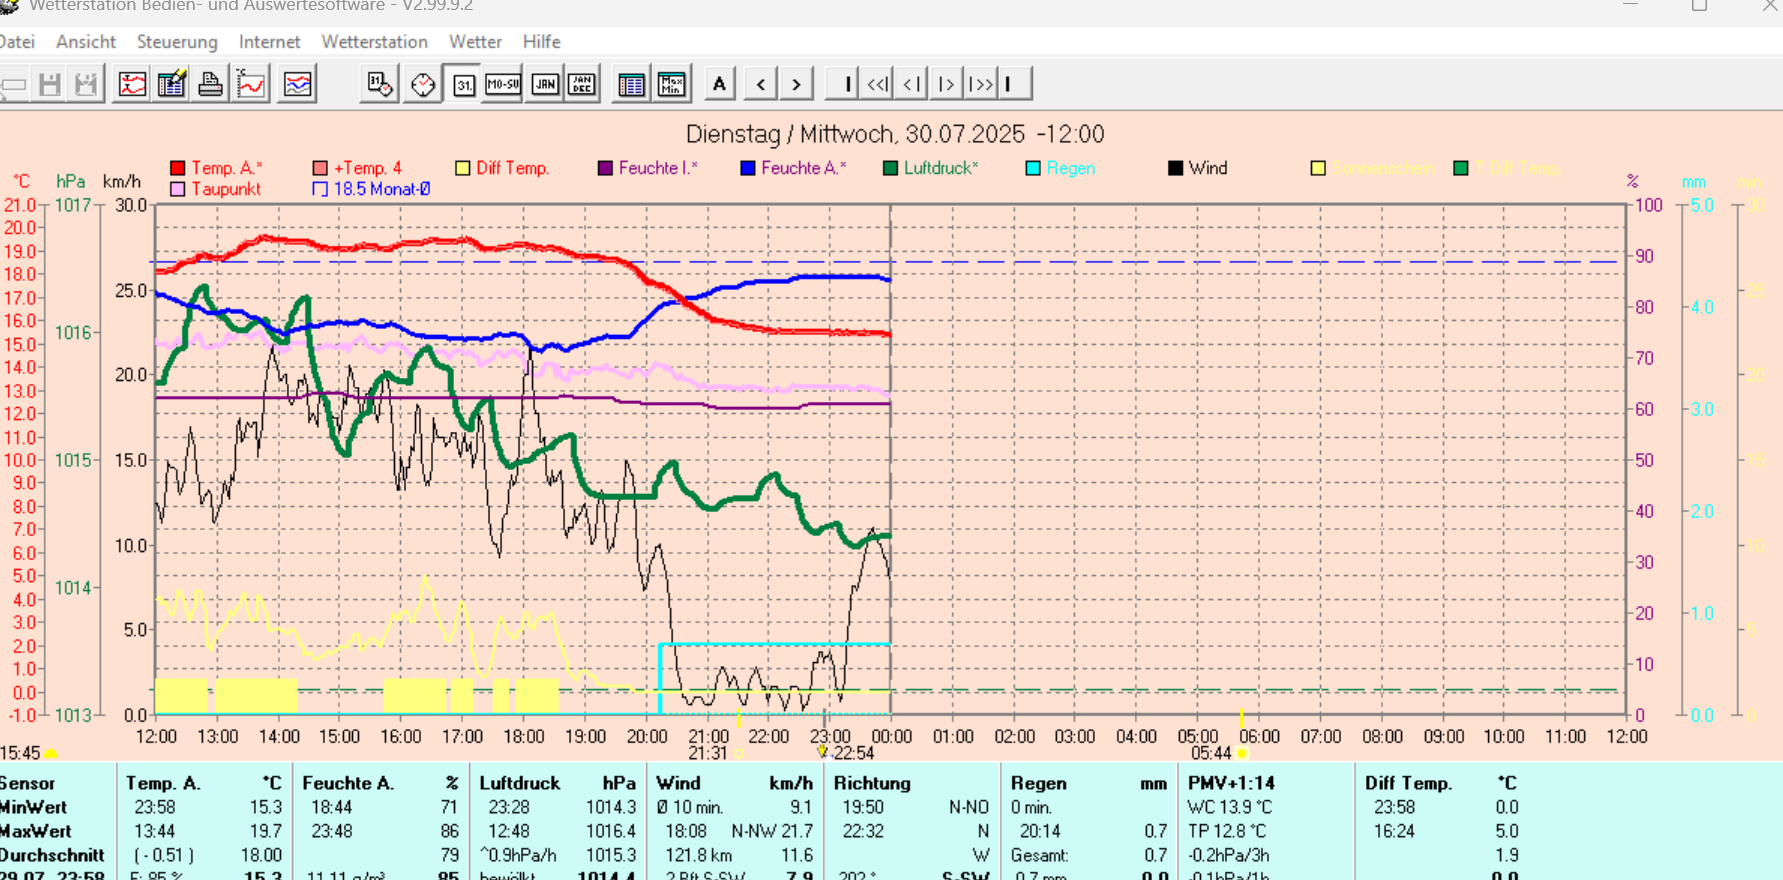Select the day view '31.' button
The width and height of the screenshot is (1783, 880).
464,84
